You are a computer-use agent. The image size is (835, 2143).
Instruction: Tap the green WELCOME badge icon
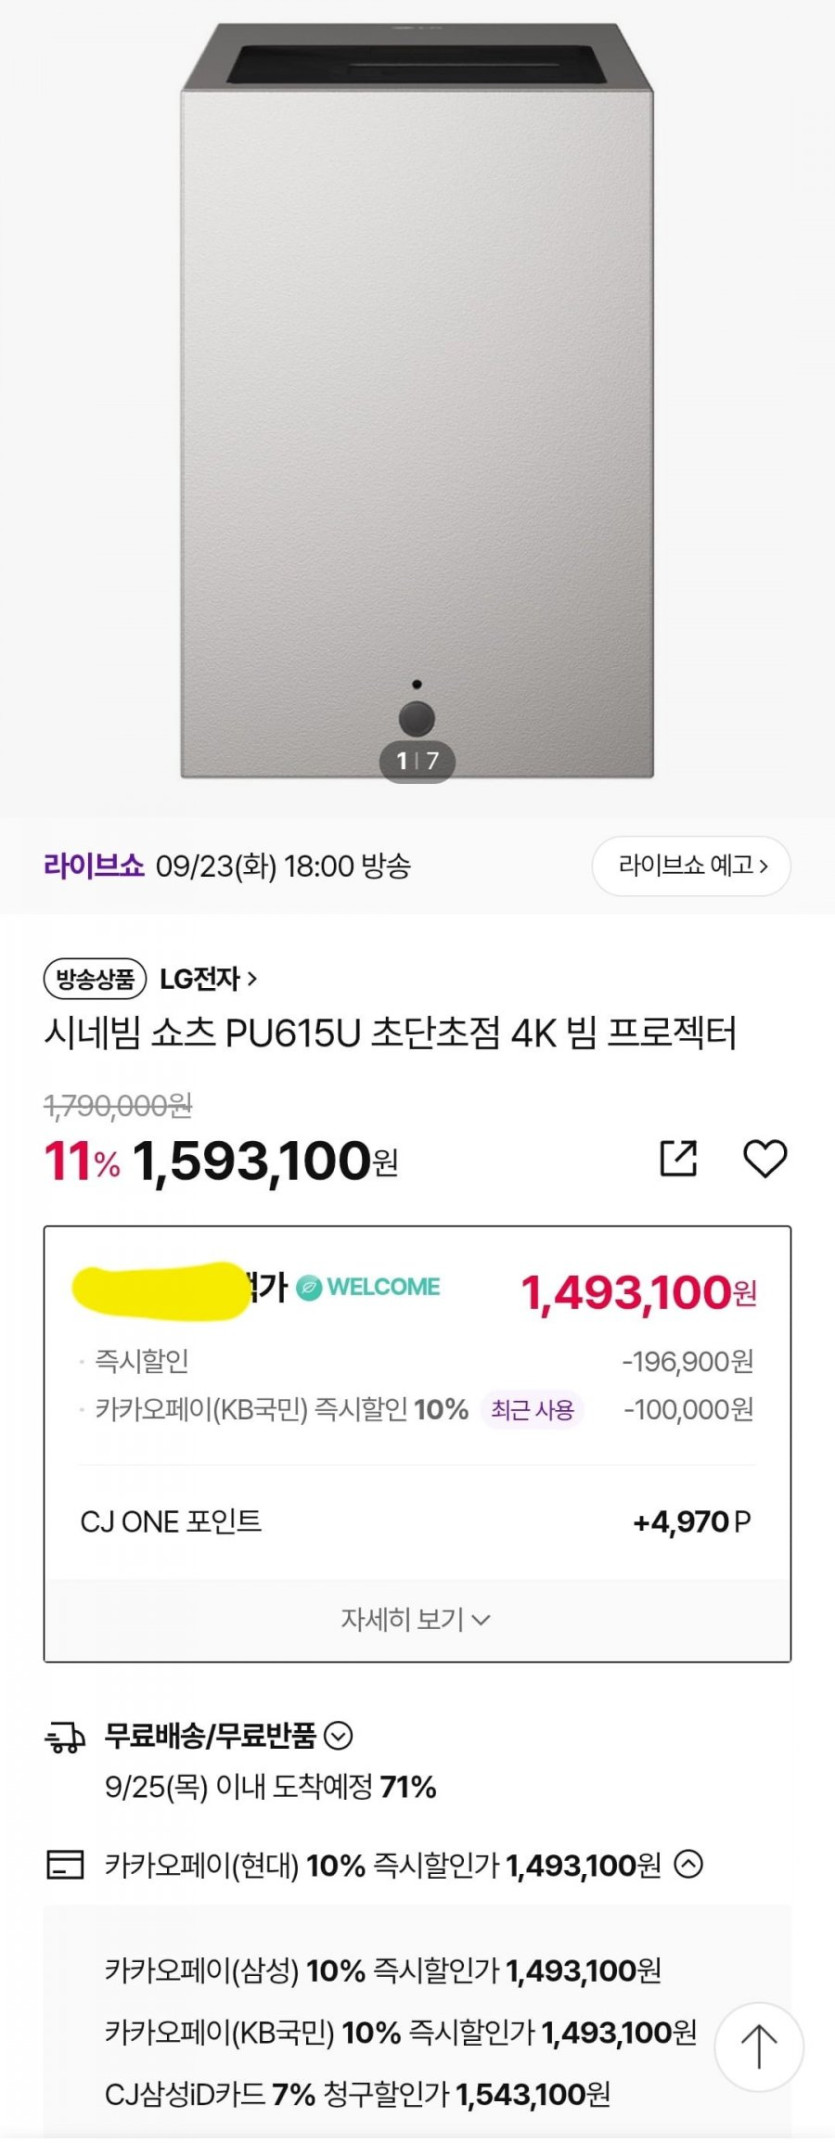point(310,1288)
